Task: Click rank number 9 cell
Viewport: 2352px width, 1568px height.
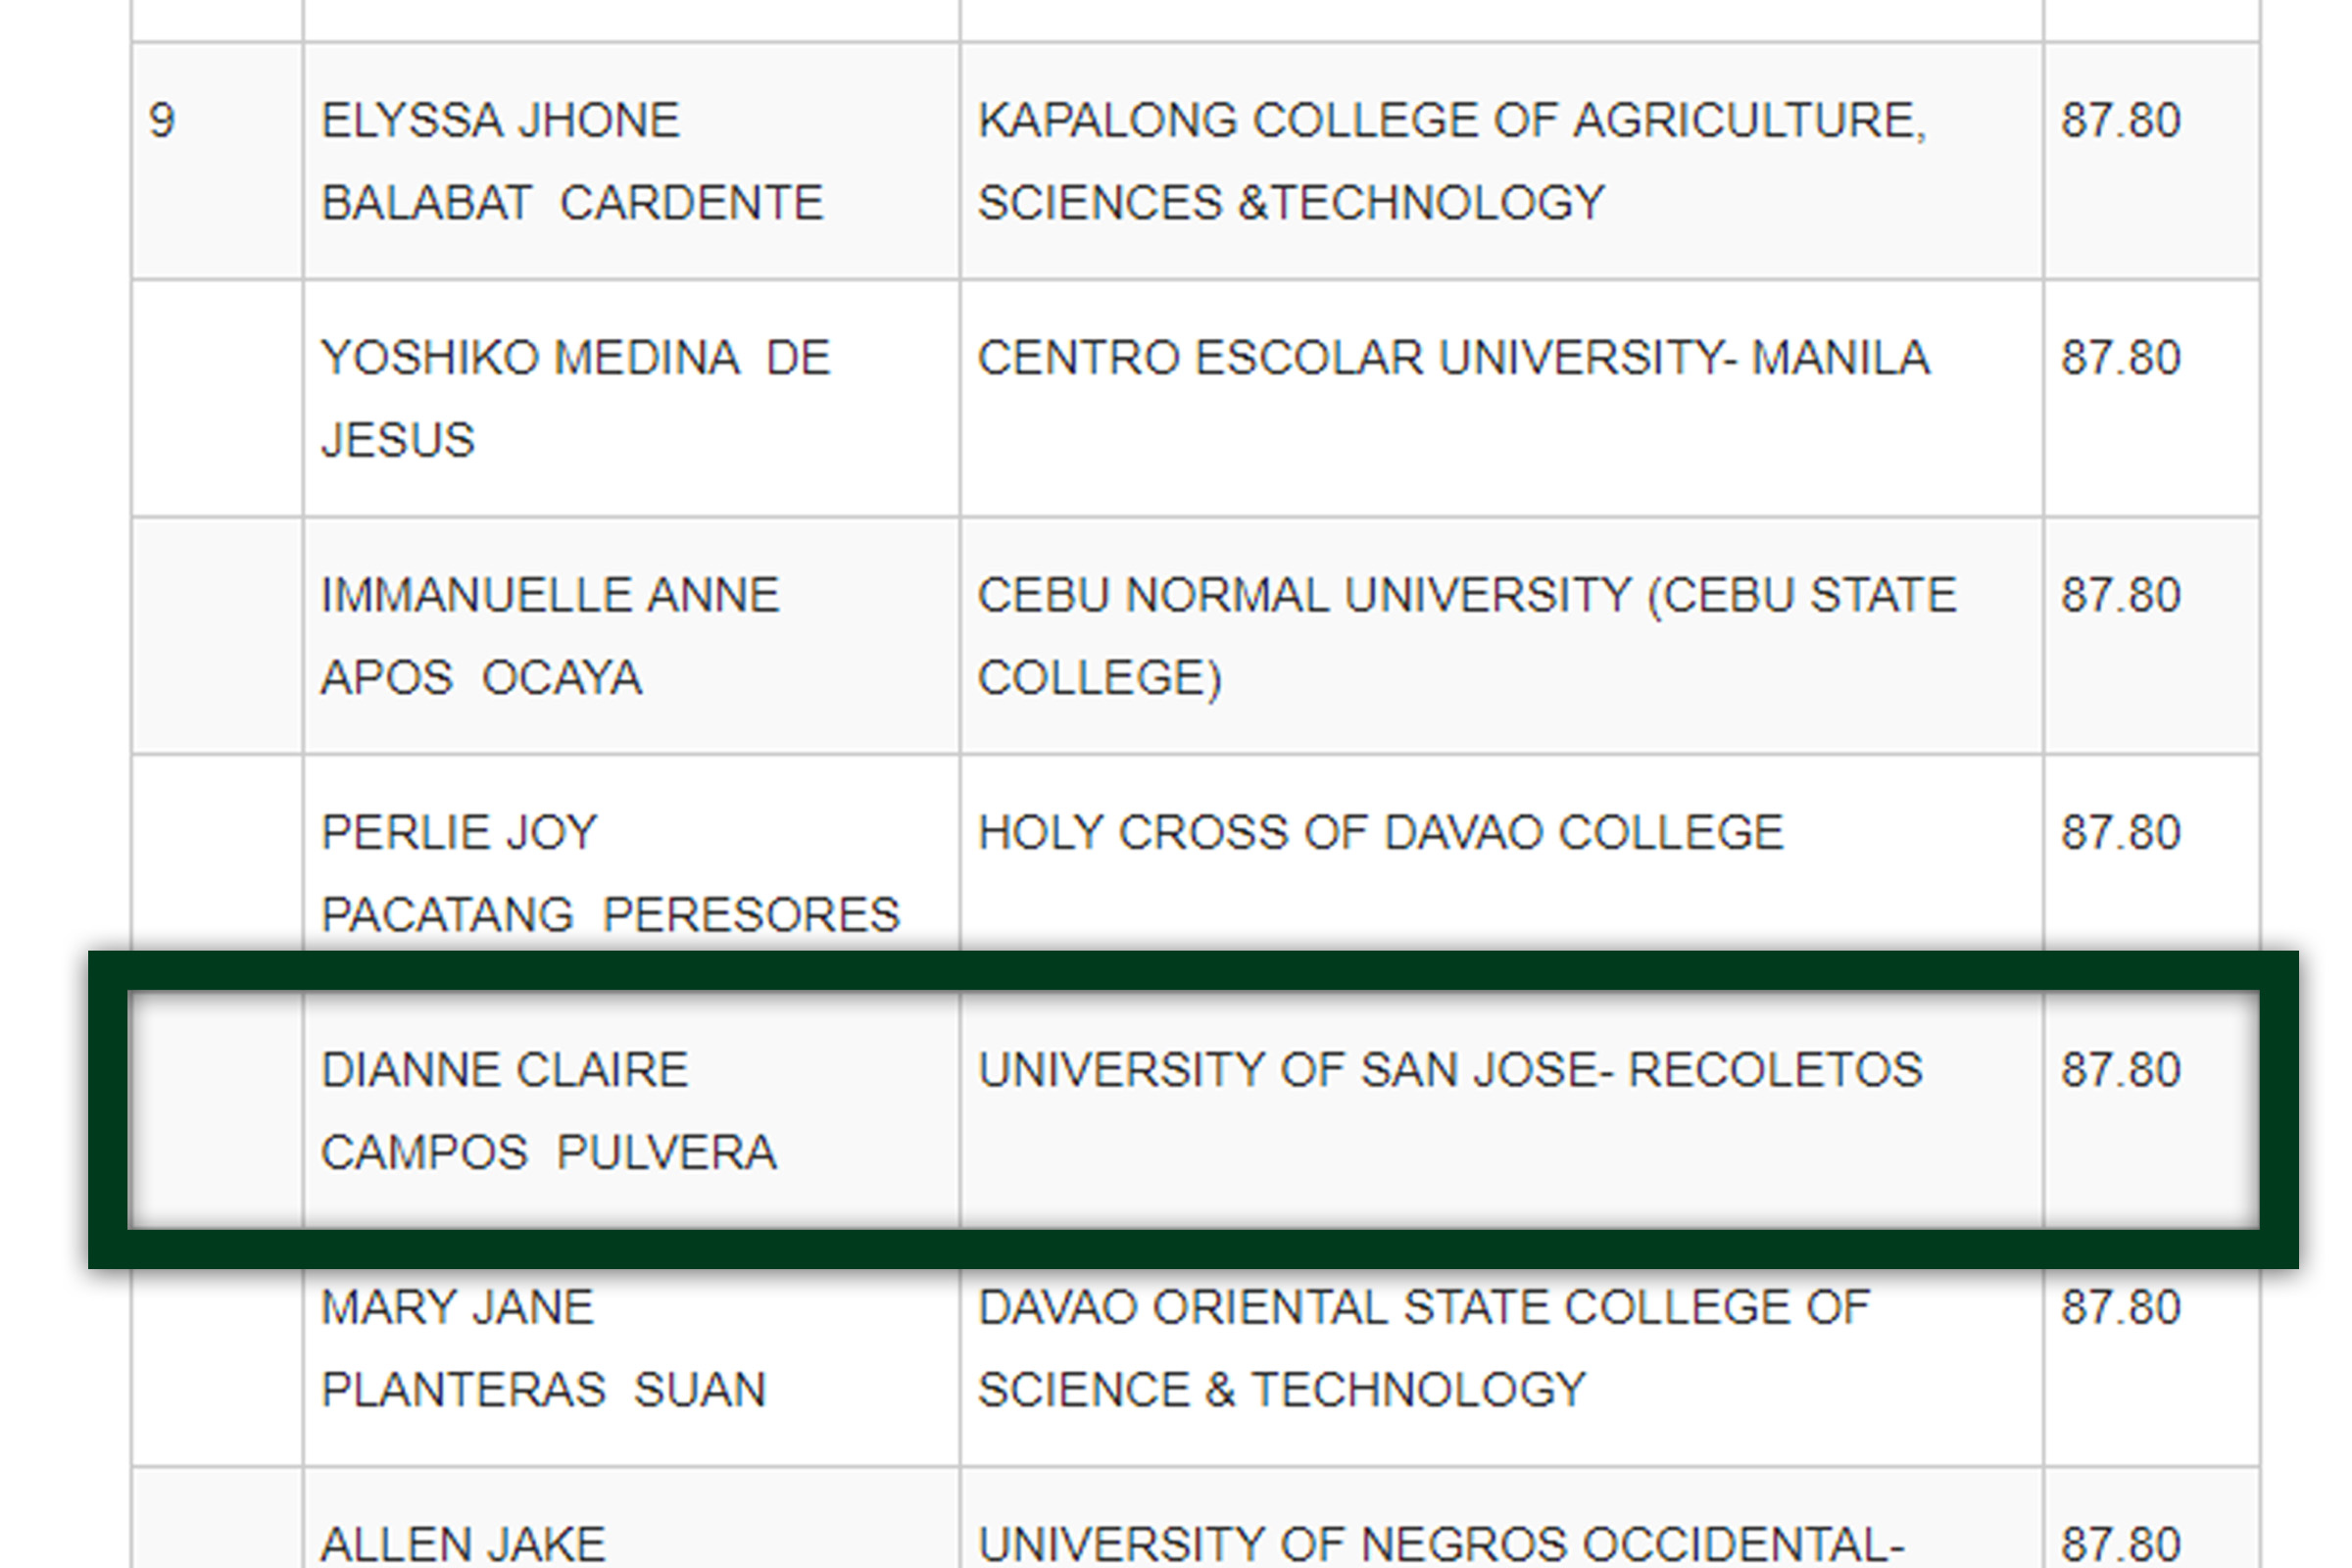Action: pyautogui.click(x=217, y=161)
